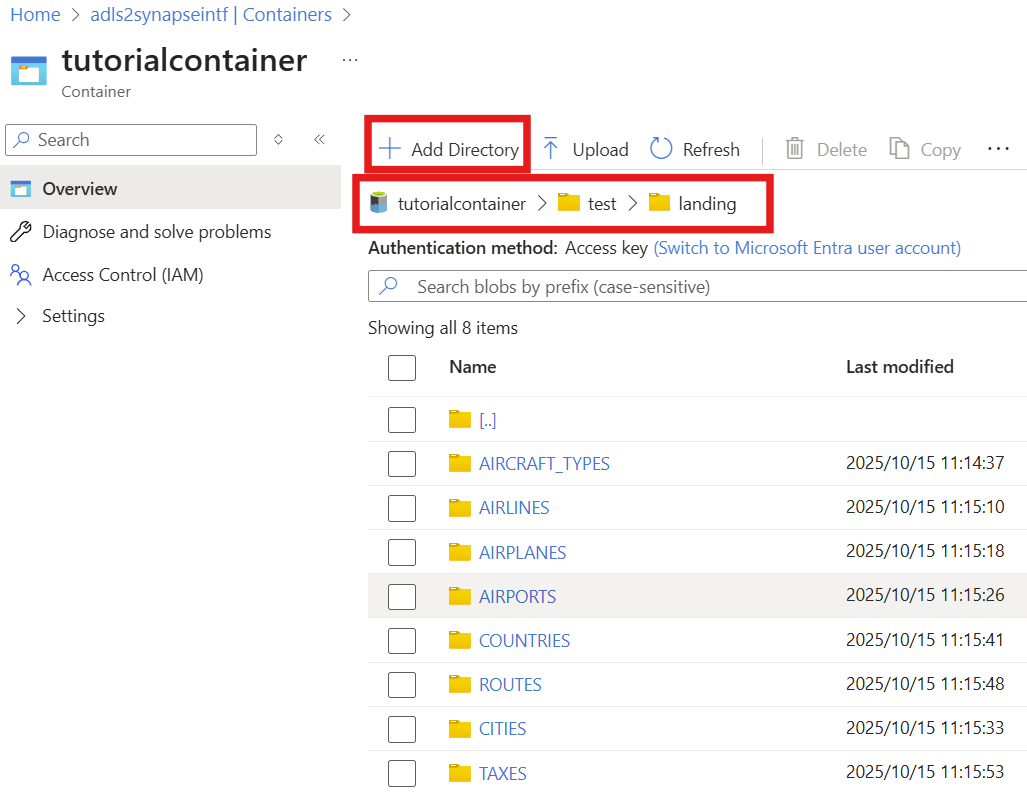The width and height of the screenshot is (1027, 792).
Task: Open the AIRPORTS folder link
Action: 517,597
